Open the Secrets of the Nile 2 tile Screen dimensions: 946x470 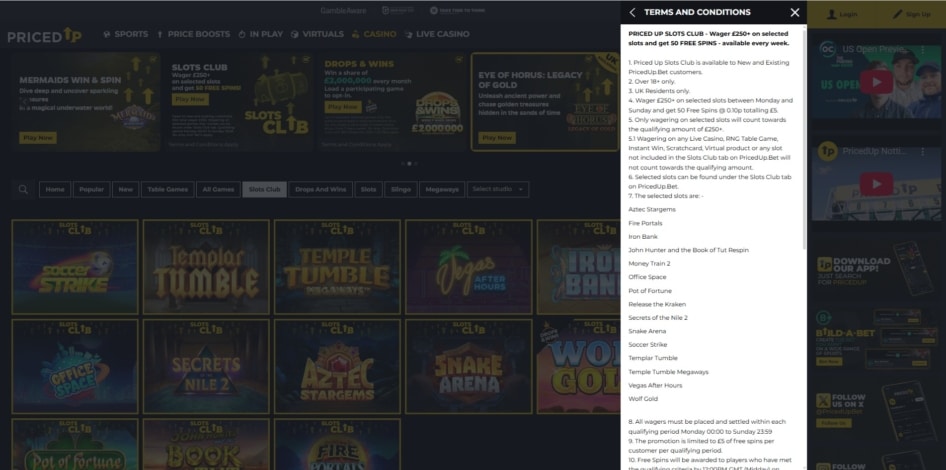click(x=206, y=366)
